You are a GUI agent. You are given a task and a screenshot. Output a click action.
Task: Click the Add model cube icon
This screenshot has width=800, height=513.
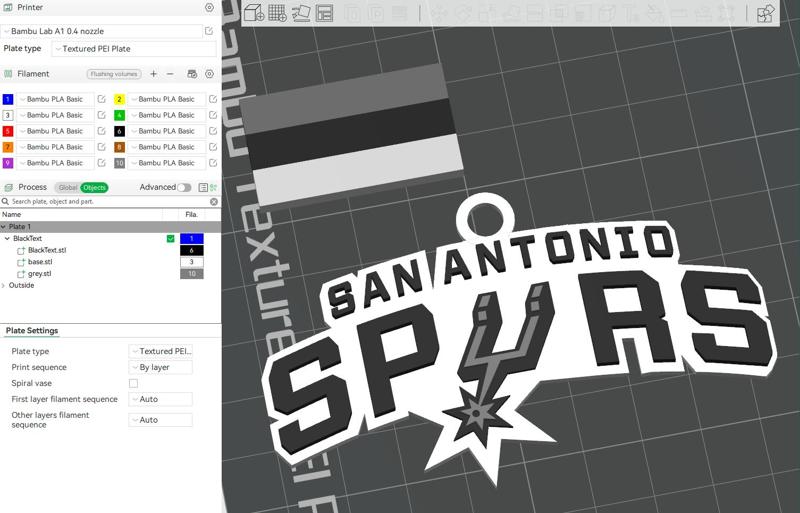pyautogui.click(x=254, y=13)
